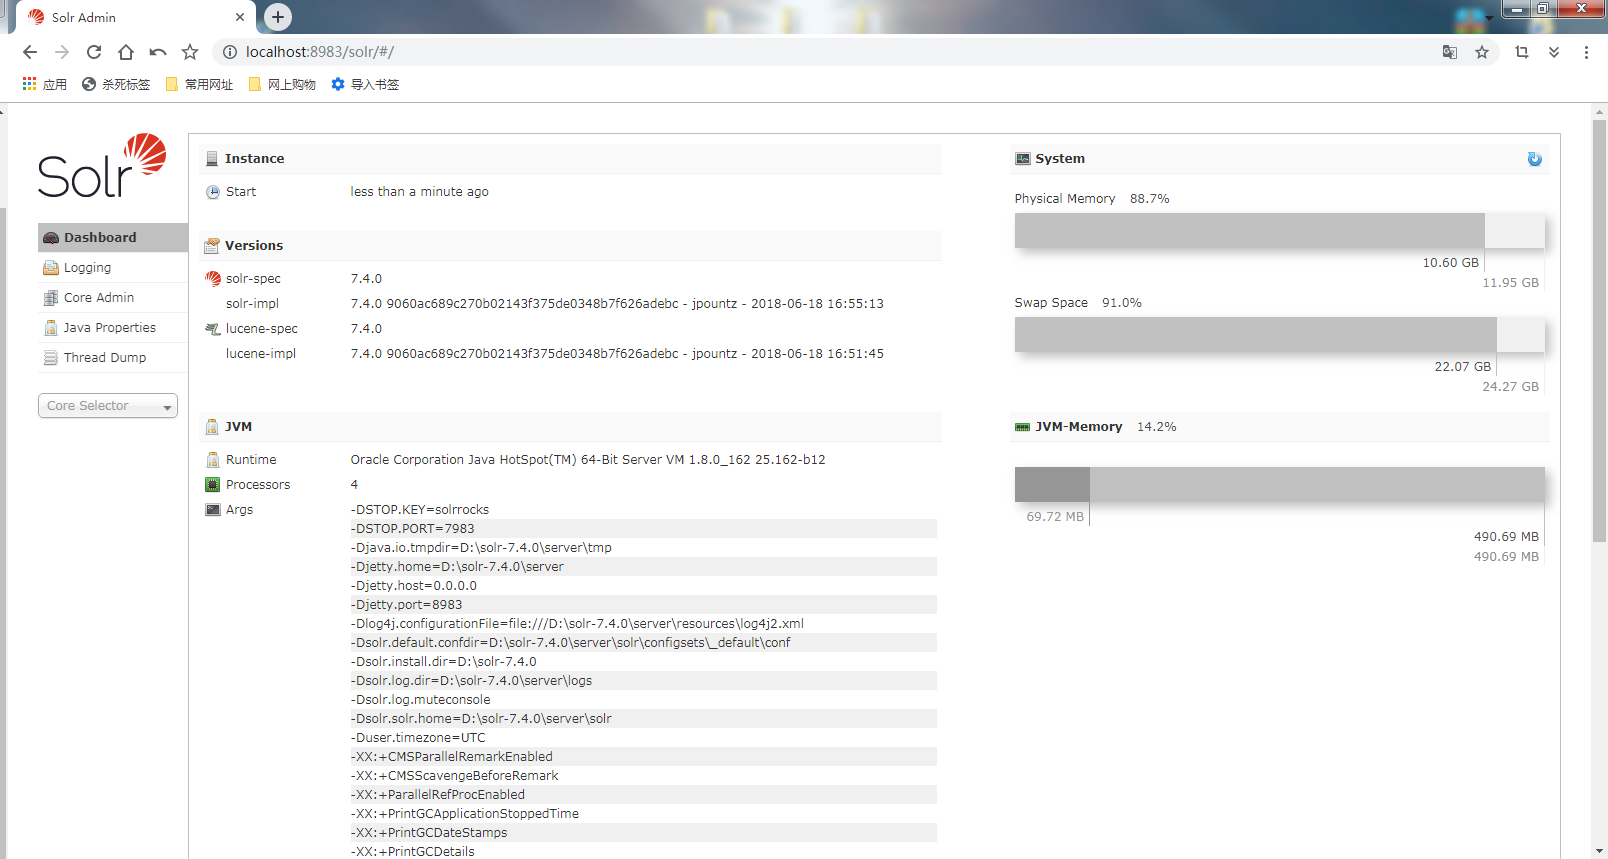The height and width of the screenshot is (859, 1608).
Task: Select the Solr Admin tab
Action: 135,17
